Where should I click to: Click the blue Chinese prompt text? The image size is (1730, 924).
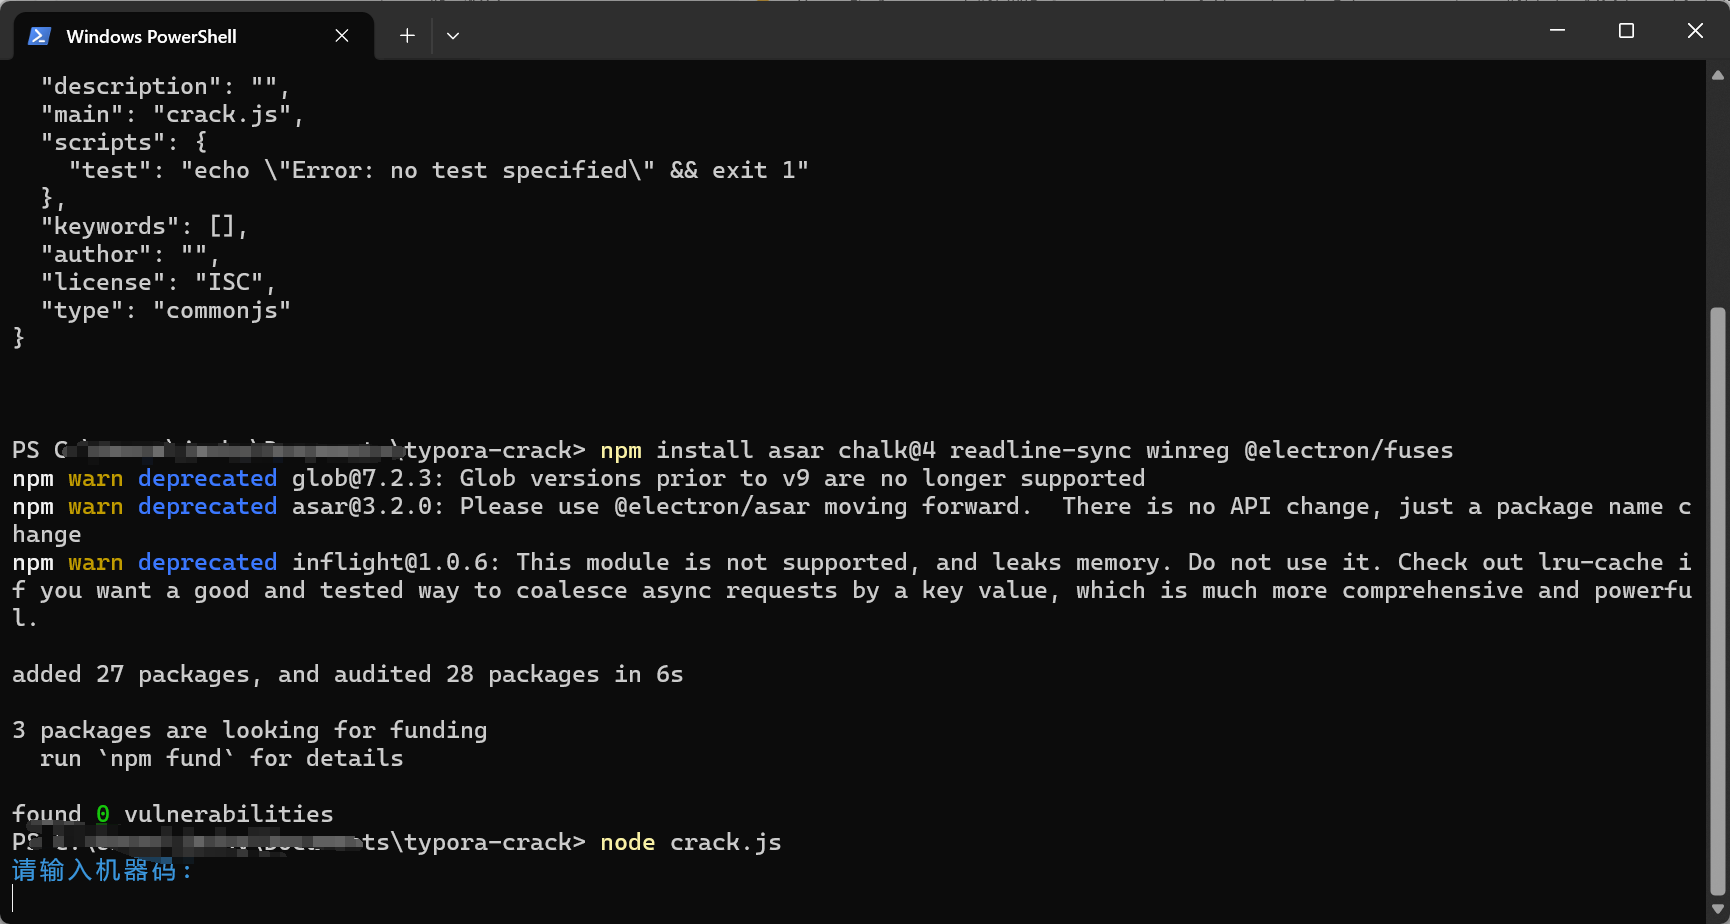[x=102, y=870]
